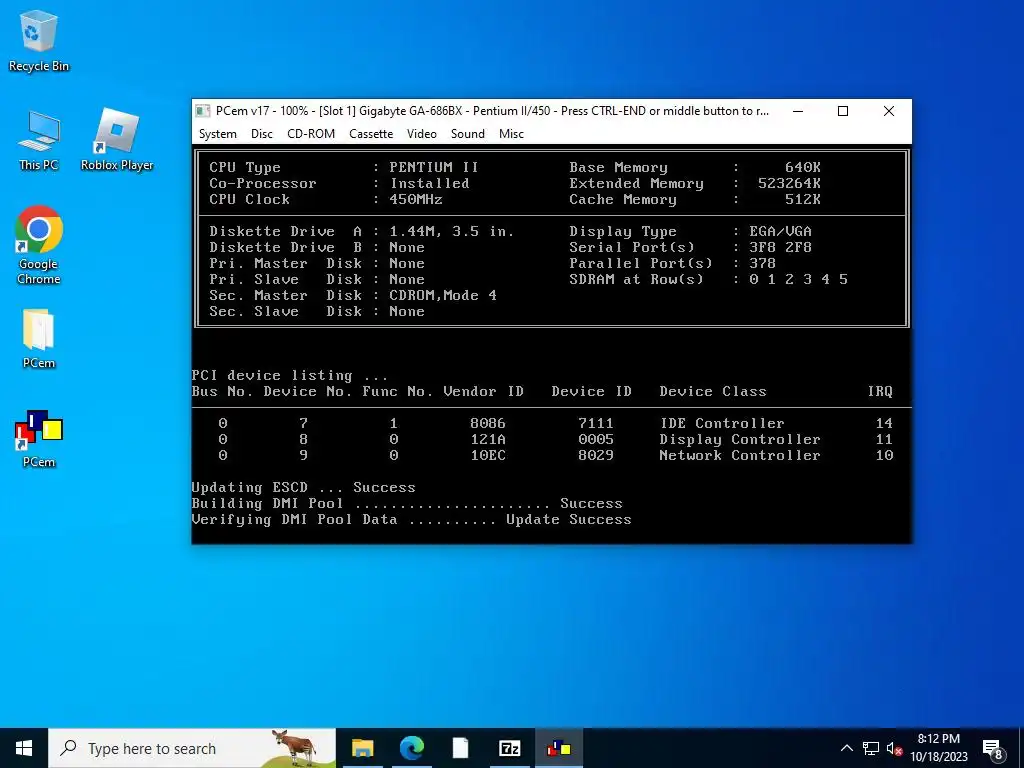Maximize the PCem window
The image size is (1024, 768).
(843, 111)
